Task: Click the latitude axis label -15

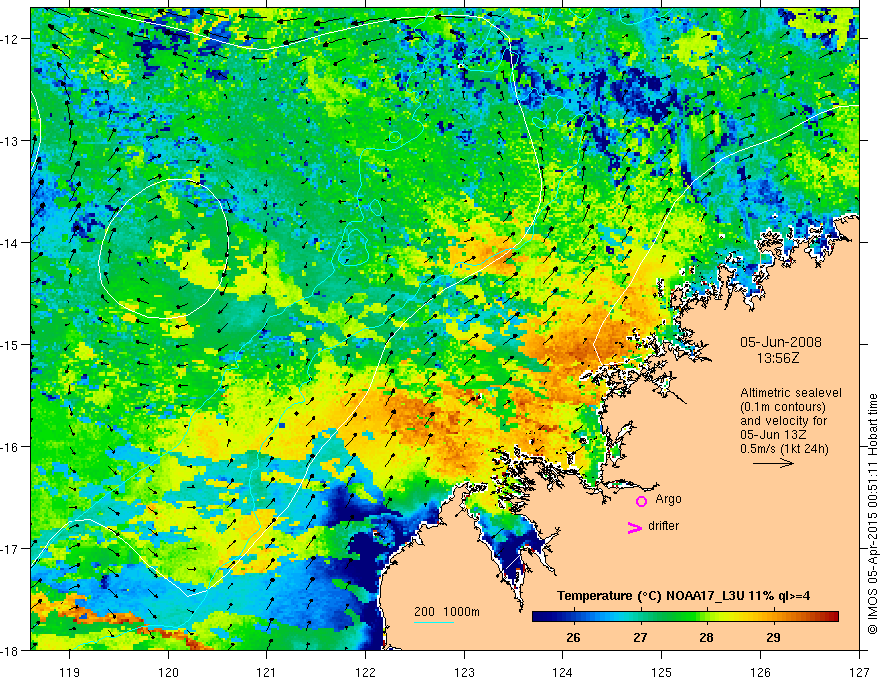Action: coord(12,345)
